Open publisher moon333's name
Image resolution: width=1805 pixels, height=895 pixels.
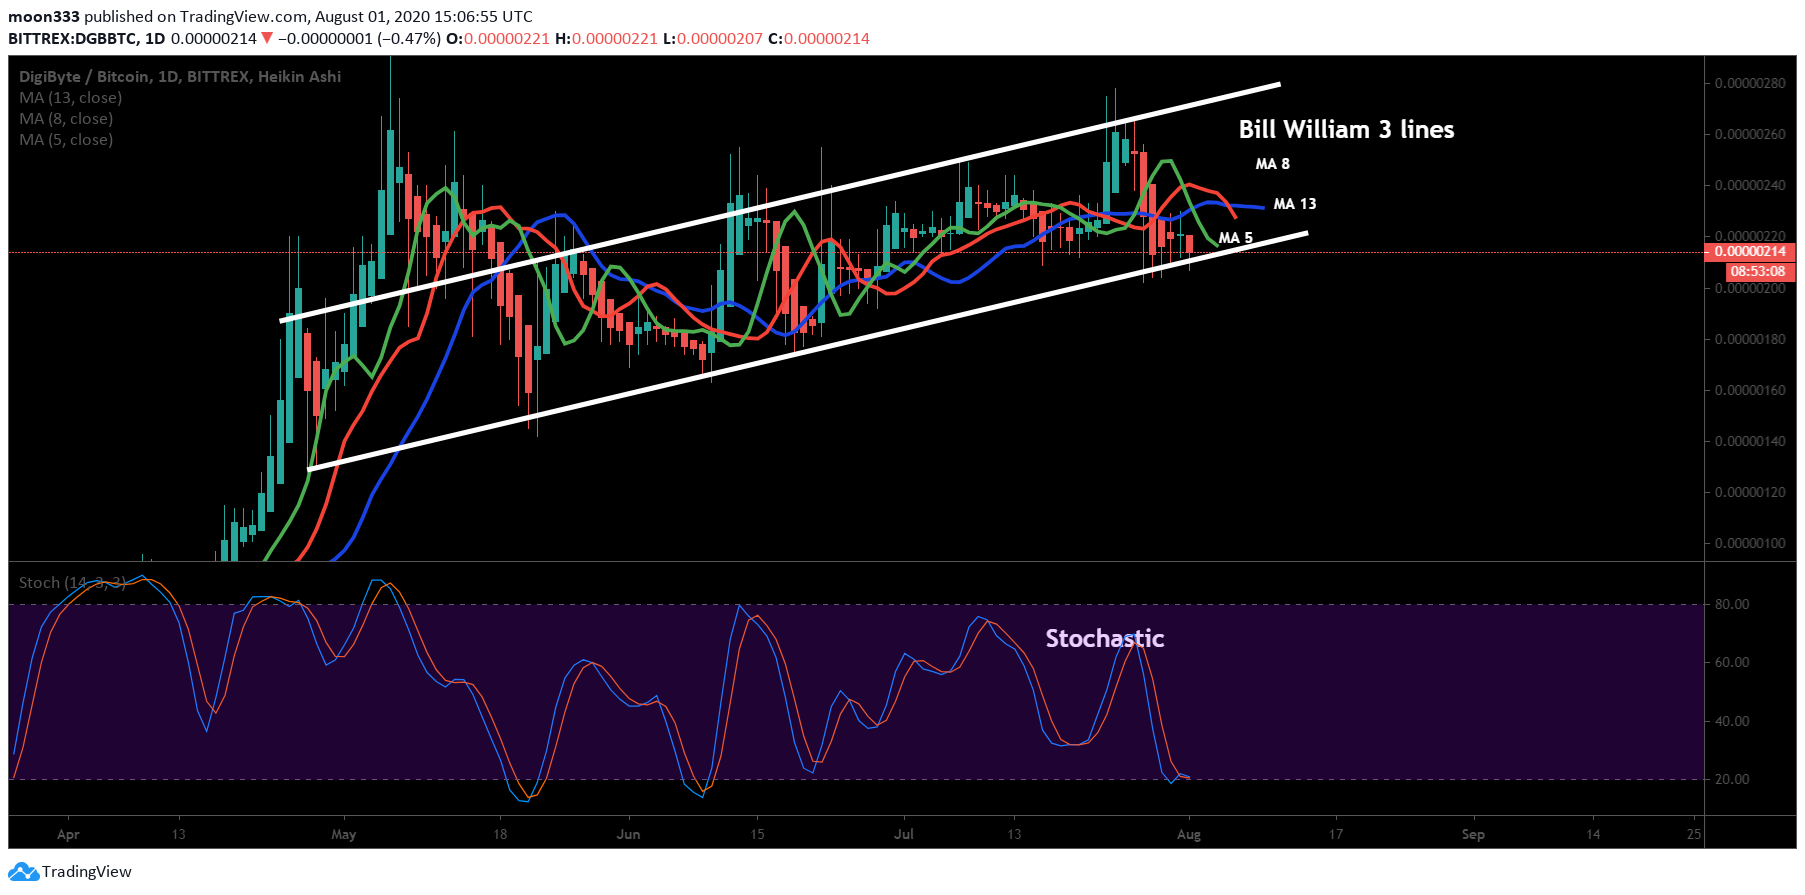tap(44, 17)
